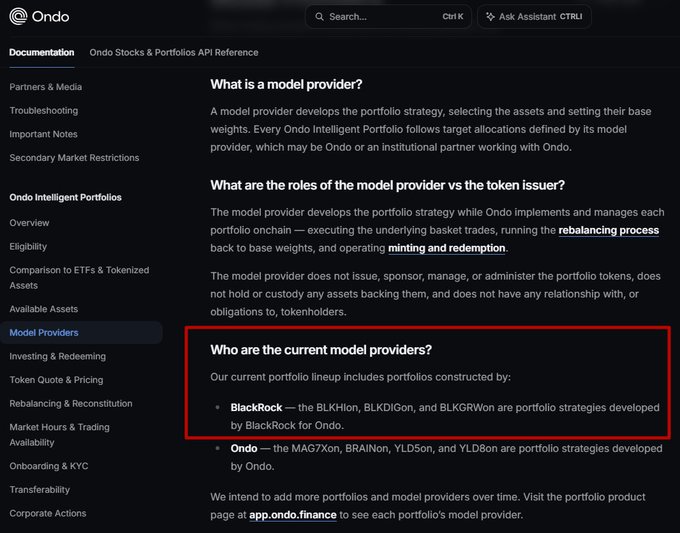Screen dimensions: 680x533
Task: Open Available Assets sidebar page
Action: (44, 309)
